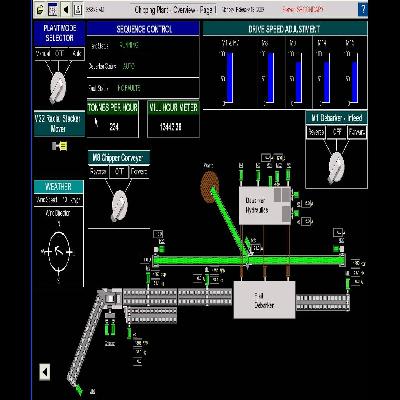Select the gray chain conveyor right of Flail Debarker
Screen dimensions: 400x400
(x=323, y=302)
